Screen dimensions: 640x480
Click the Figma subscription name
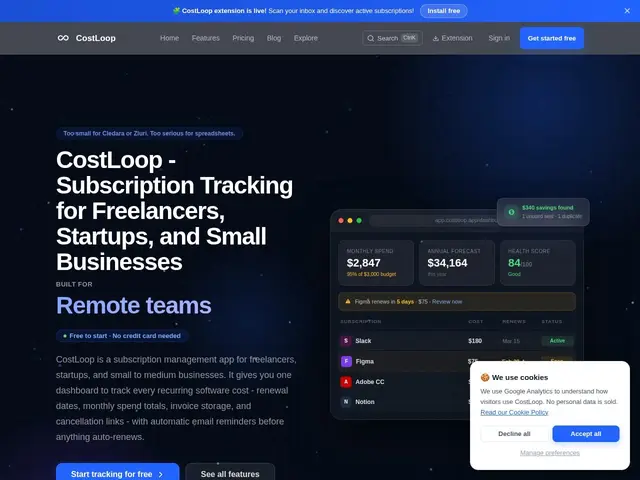(x=364, y=361)
